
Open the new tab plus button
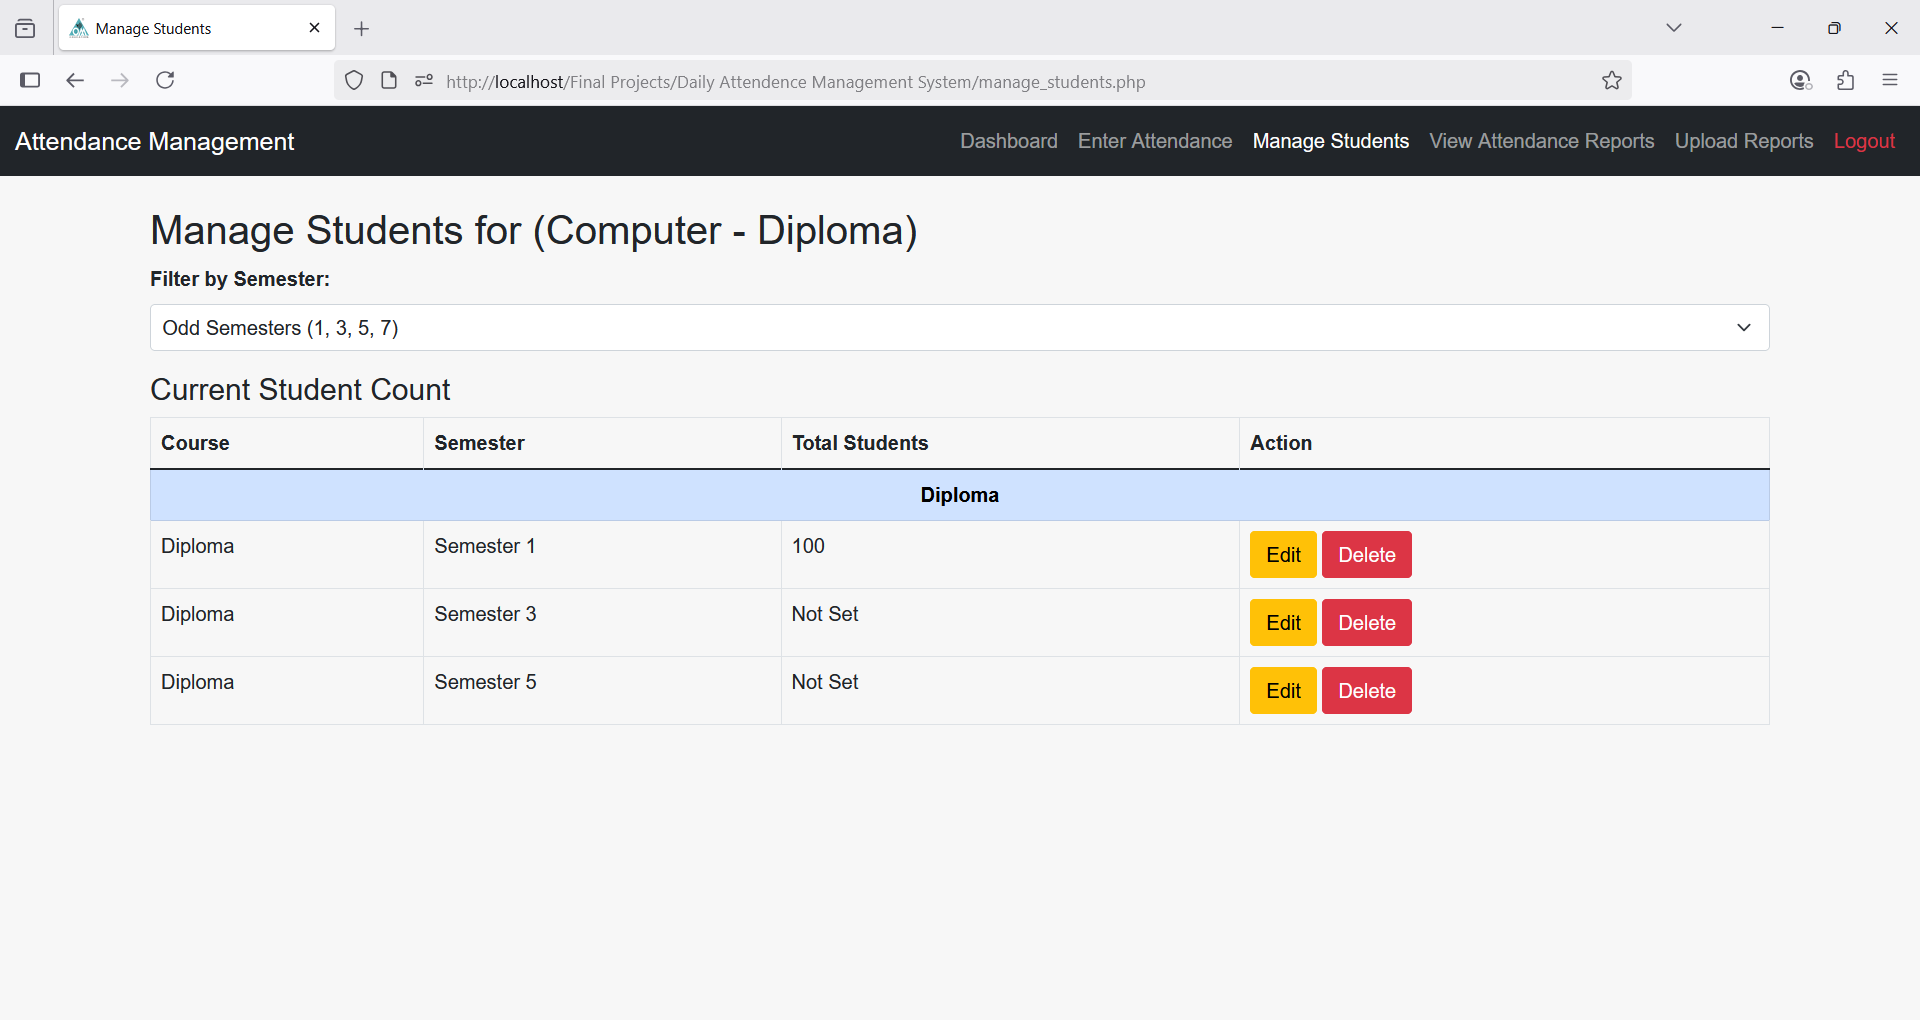click(362, 29)
